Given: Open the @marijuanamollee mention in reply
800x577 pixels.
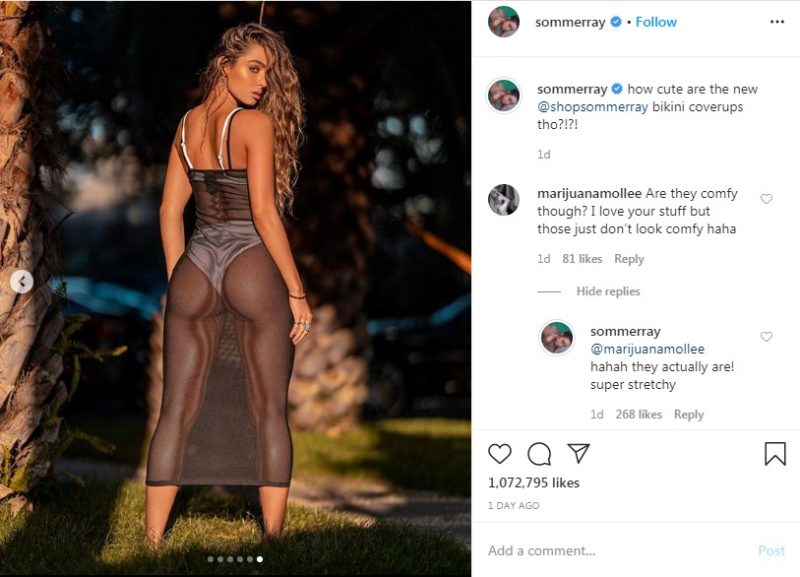Looking at the screenshot, I should coord(648,349).
